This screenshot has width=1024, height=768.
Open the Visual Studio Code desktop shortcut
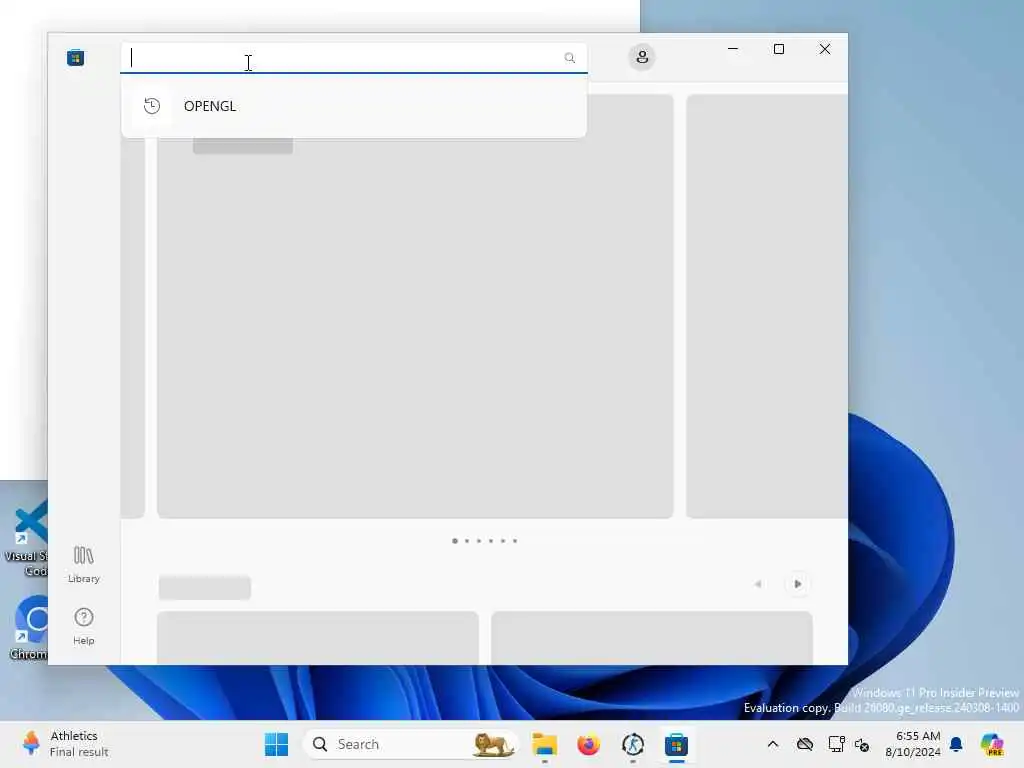26,539
